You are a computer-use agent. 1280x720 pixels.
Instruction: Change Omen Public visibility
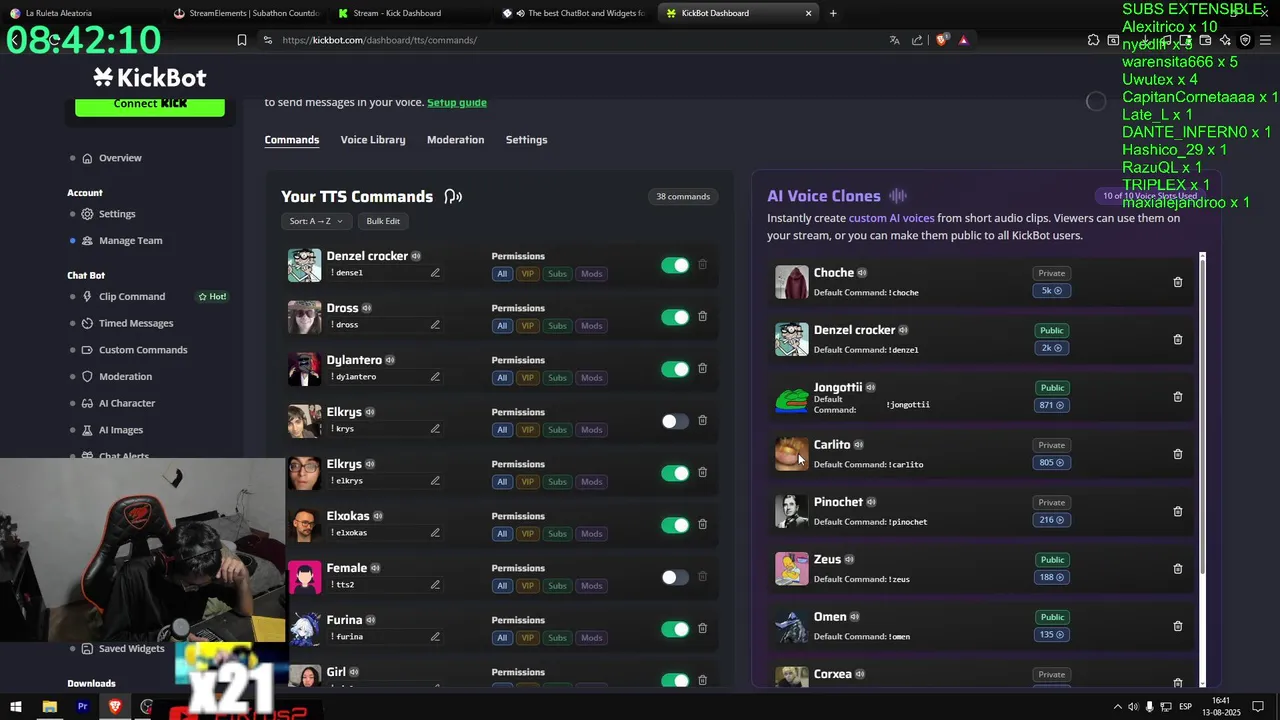pyautogui.click(x=1051, y=617)
